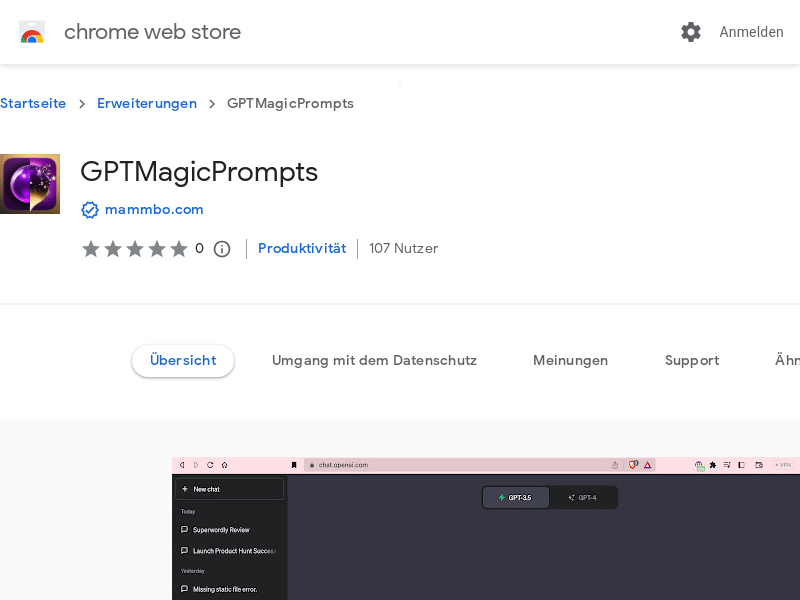Click the chrome web store title text
Screen dimensions: 800x600
152,32
